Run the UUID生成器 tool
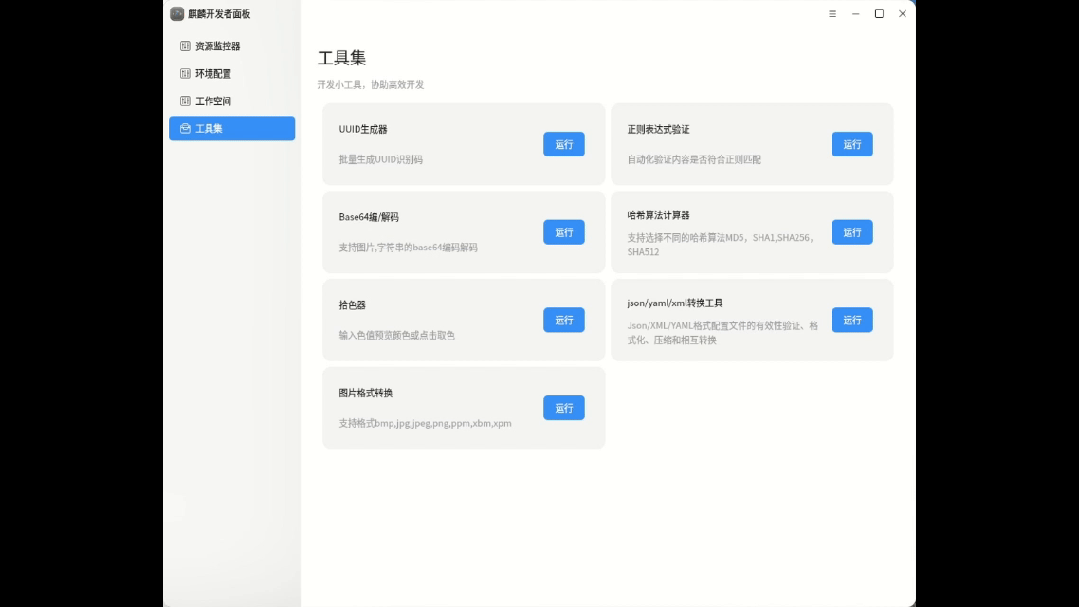 564,144
